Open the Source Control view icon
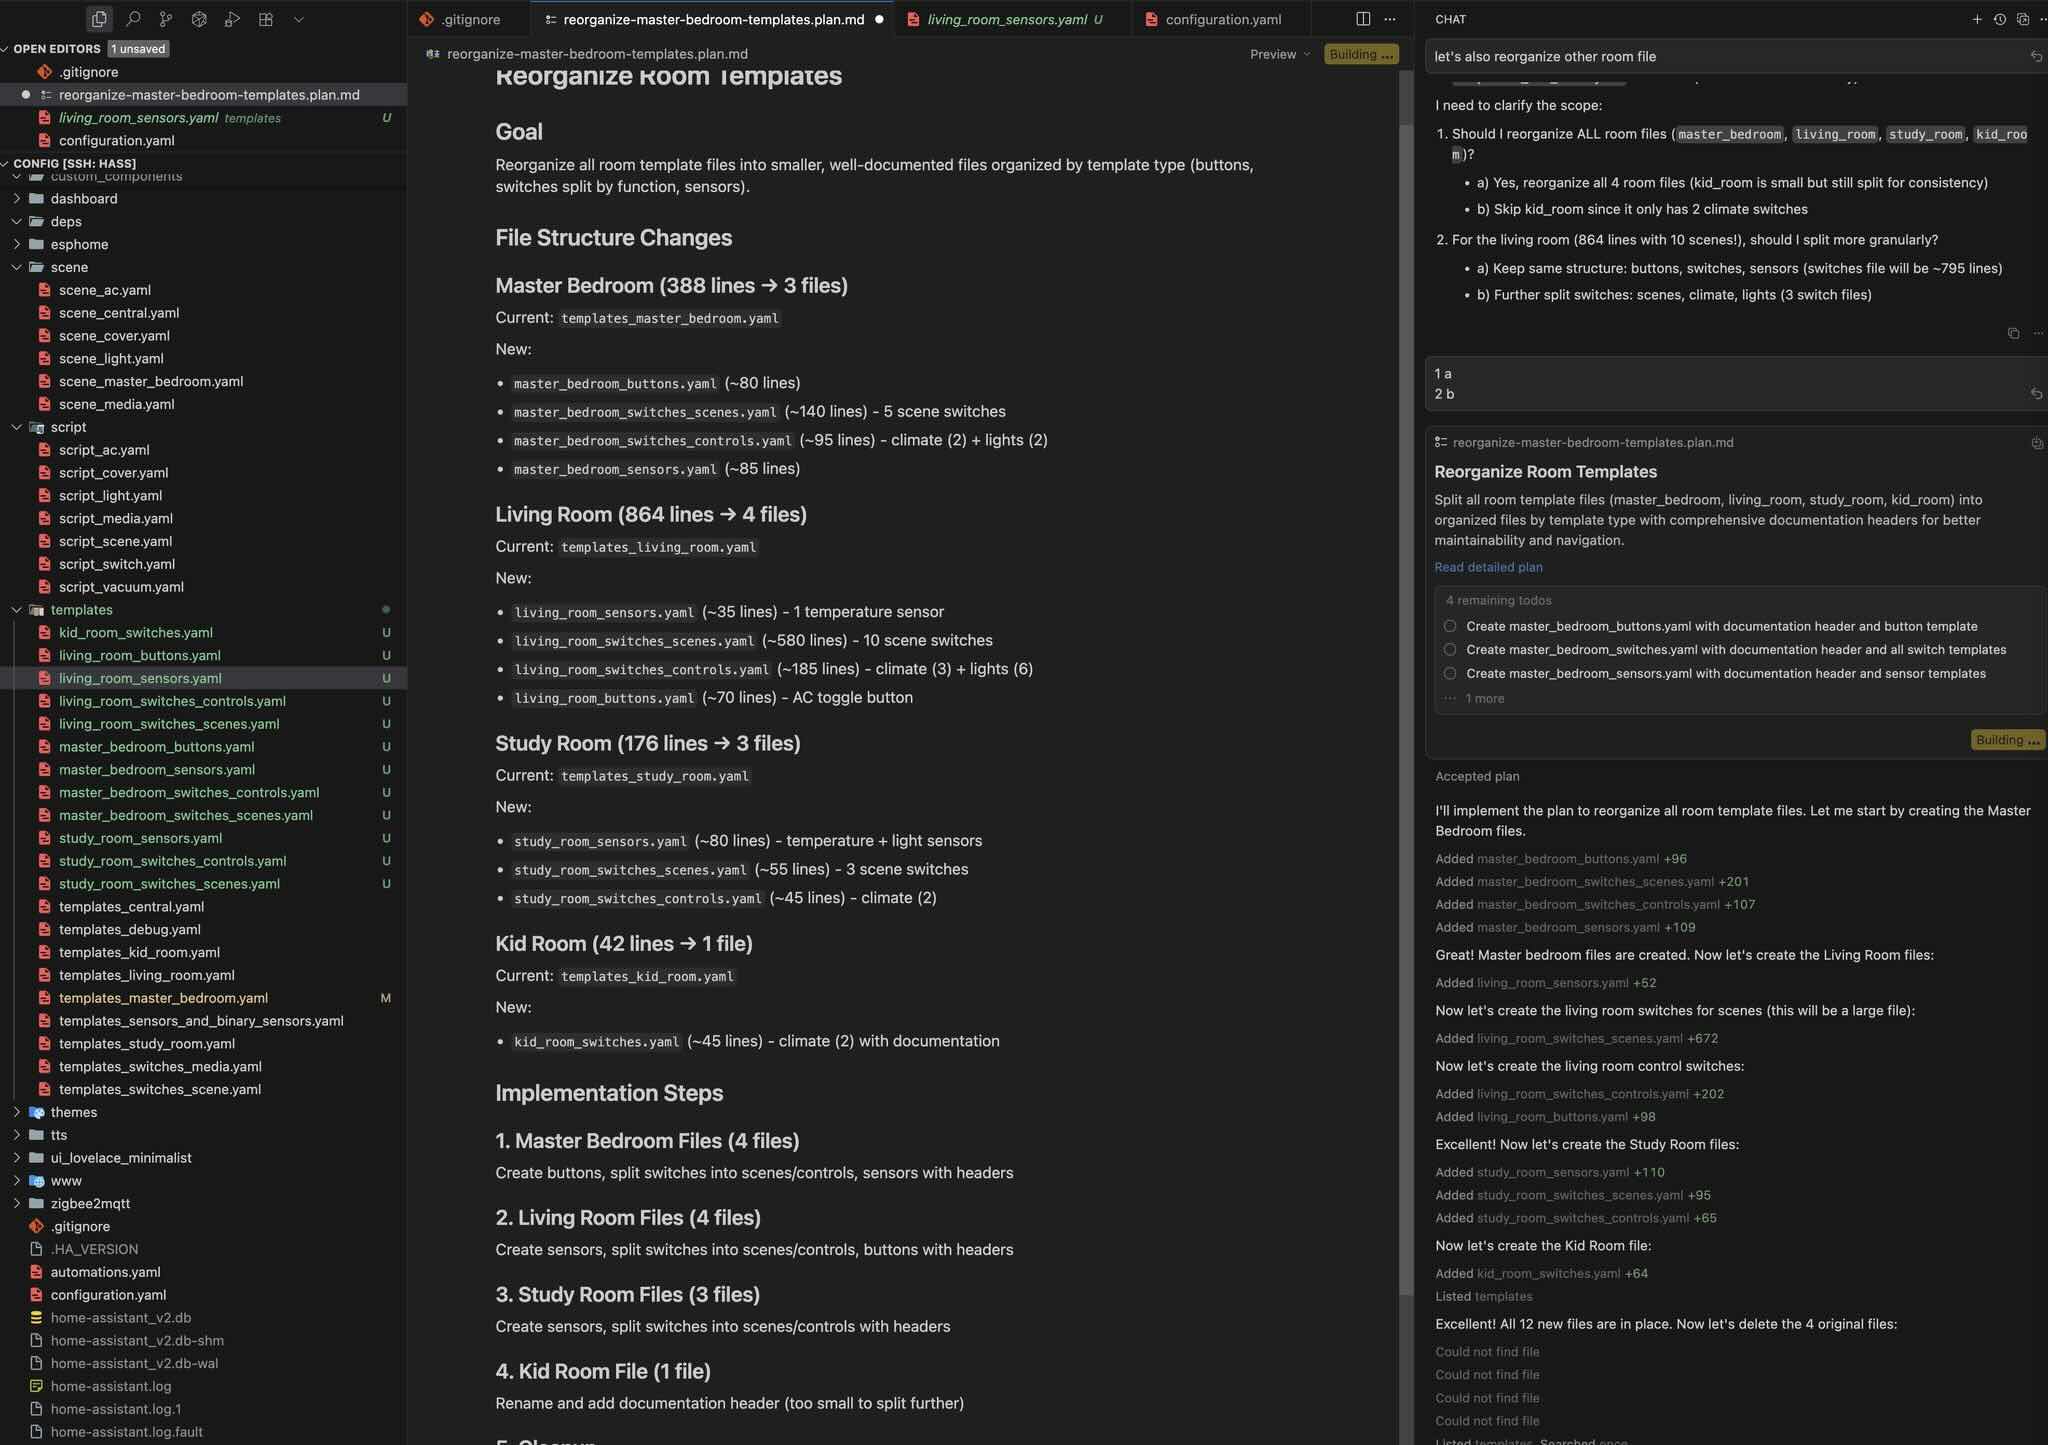The width and height of the screenshot is (2048, 1445). tap(166, 19)
